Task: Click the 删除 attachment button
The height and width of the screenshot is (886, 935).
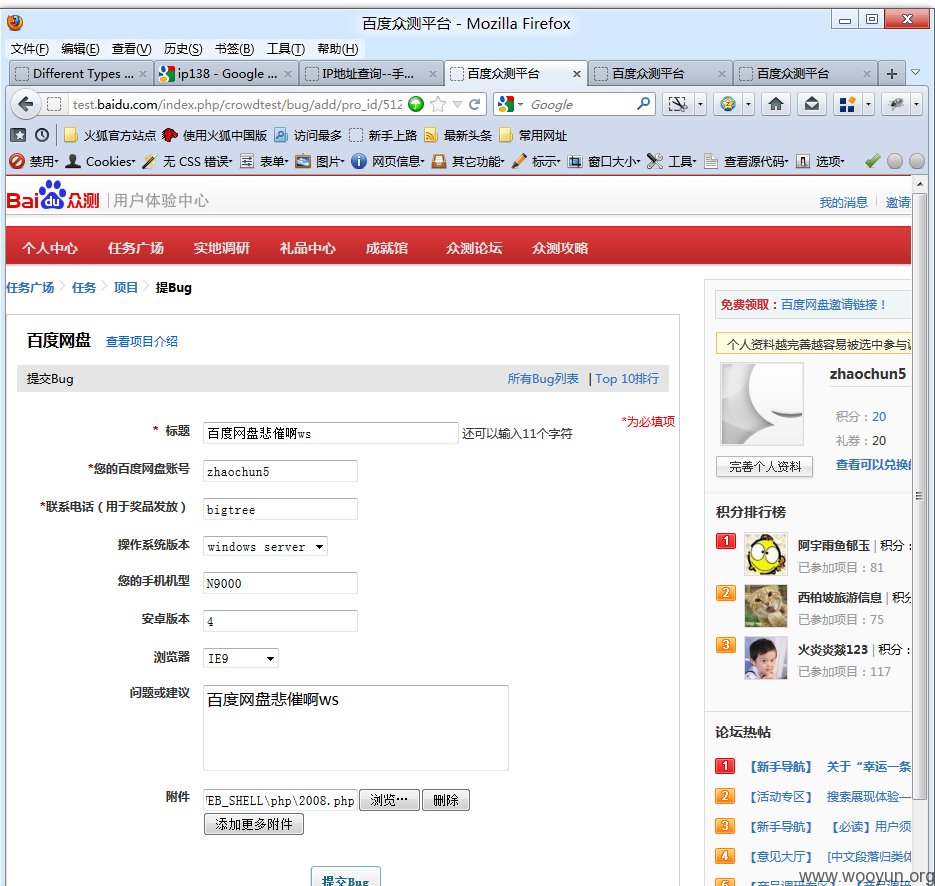Action: click(445, 800)
